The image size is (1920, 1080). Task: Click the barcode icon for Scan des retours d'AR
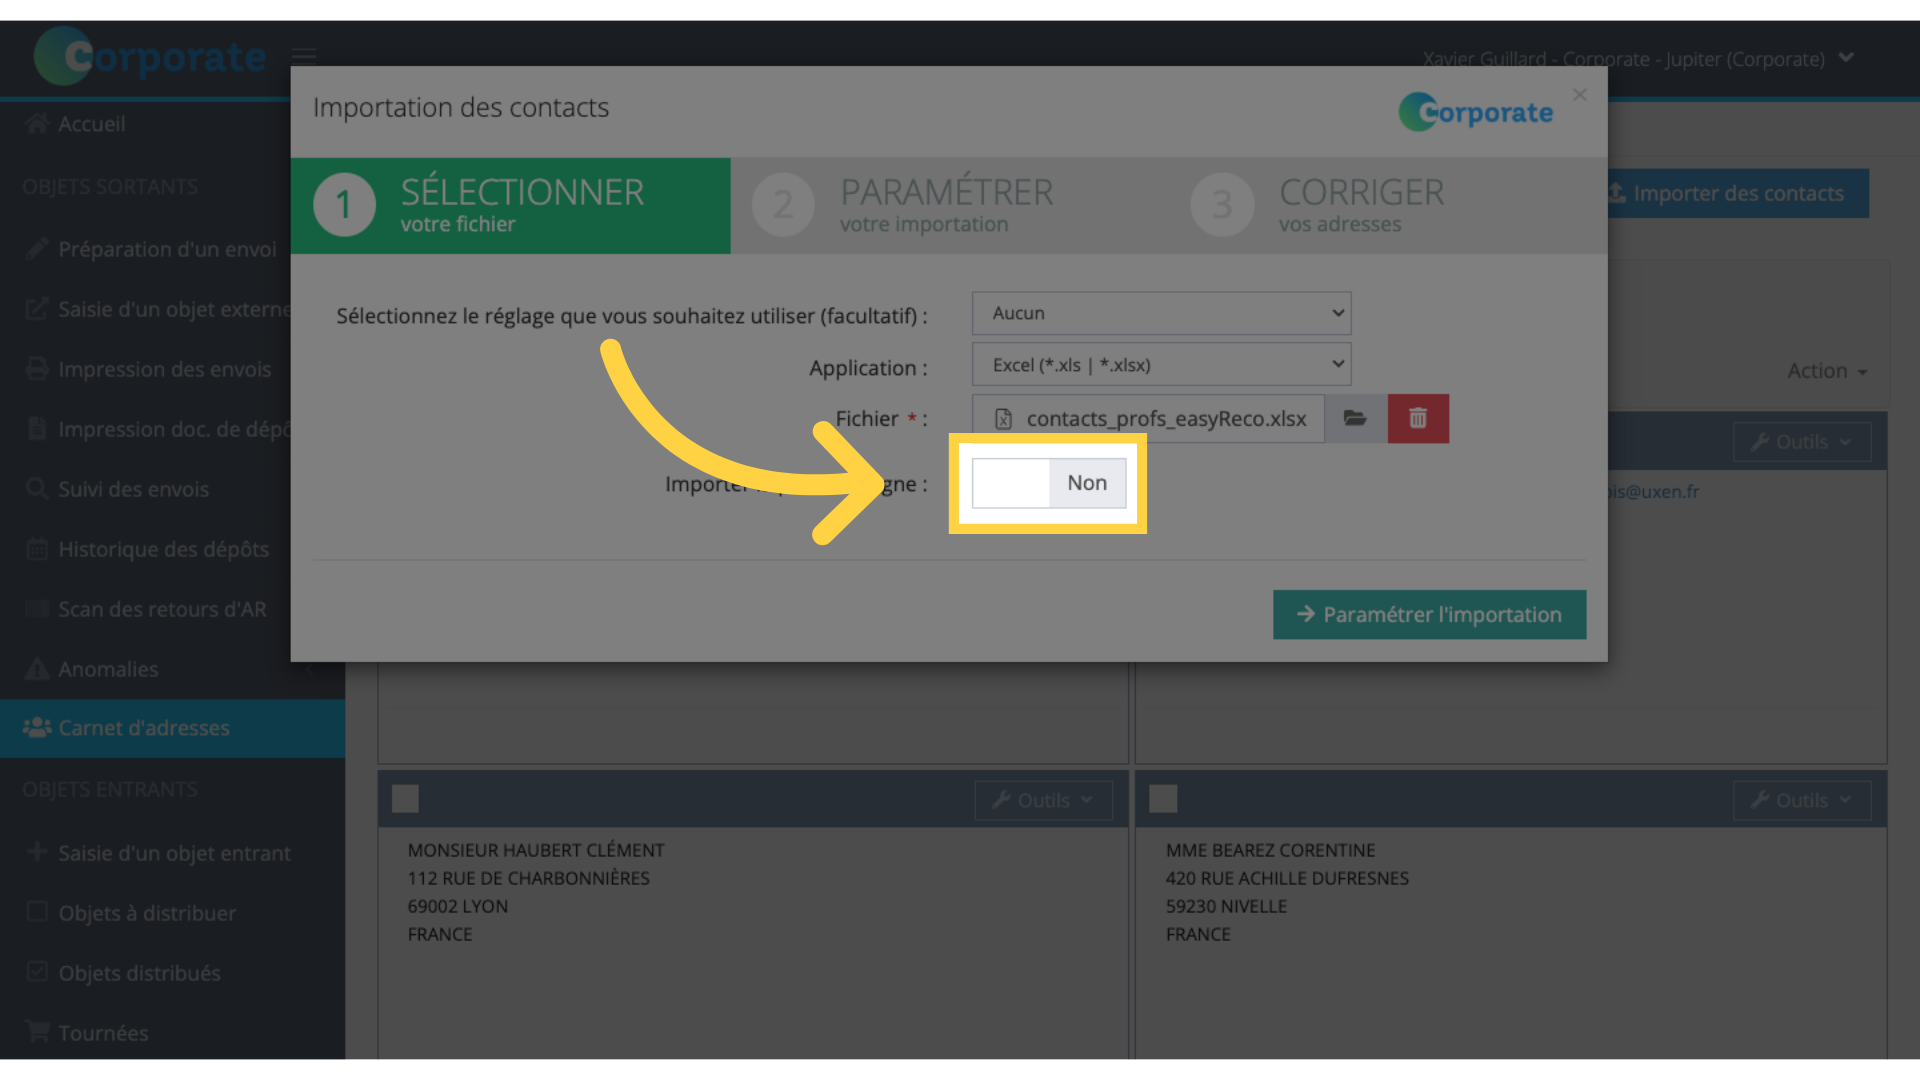tap(37, 608)
